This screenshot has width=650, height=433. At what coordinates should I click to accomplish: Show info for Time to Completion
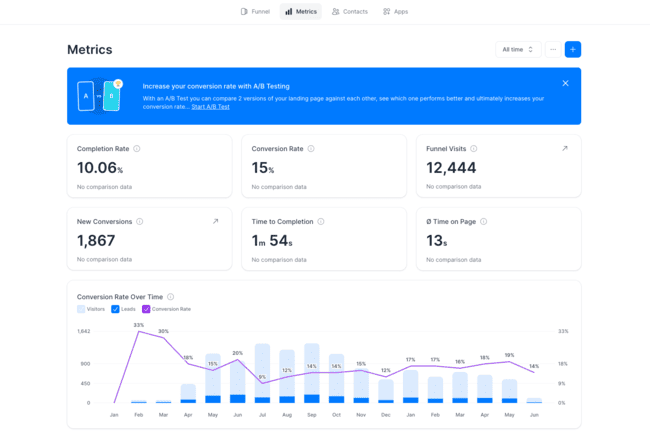pos(321,221)
